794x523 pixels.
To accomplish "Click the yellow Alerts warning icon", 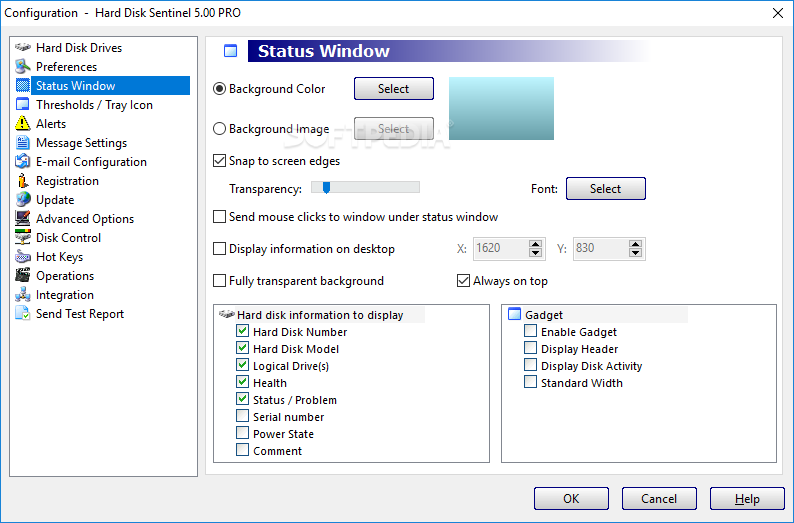I will (x=22, y=123).
